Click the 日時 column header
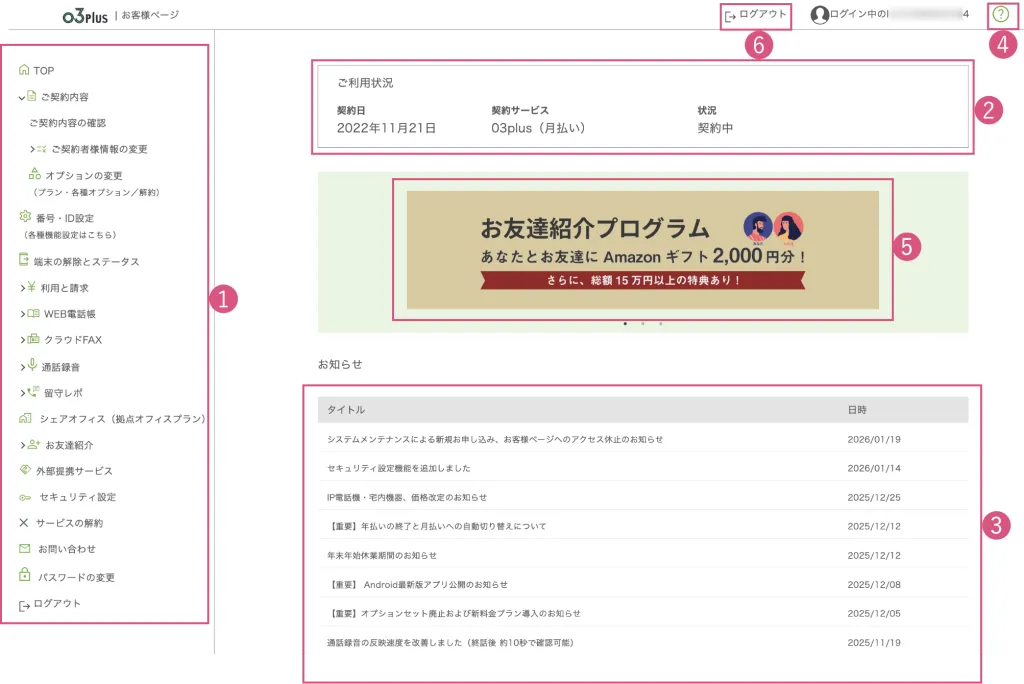 click(857, 410)
